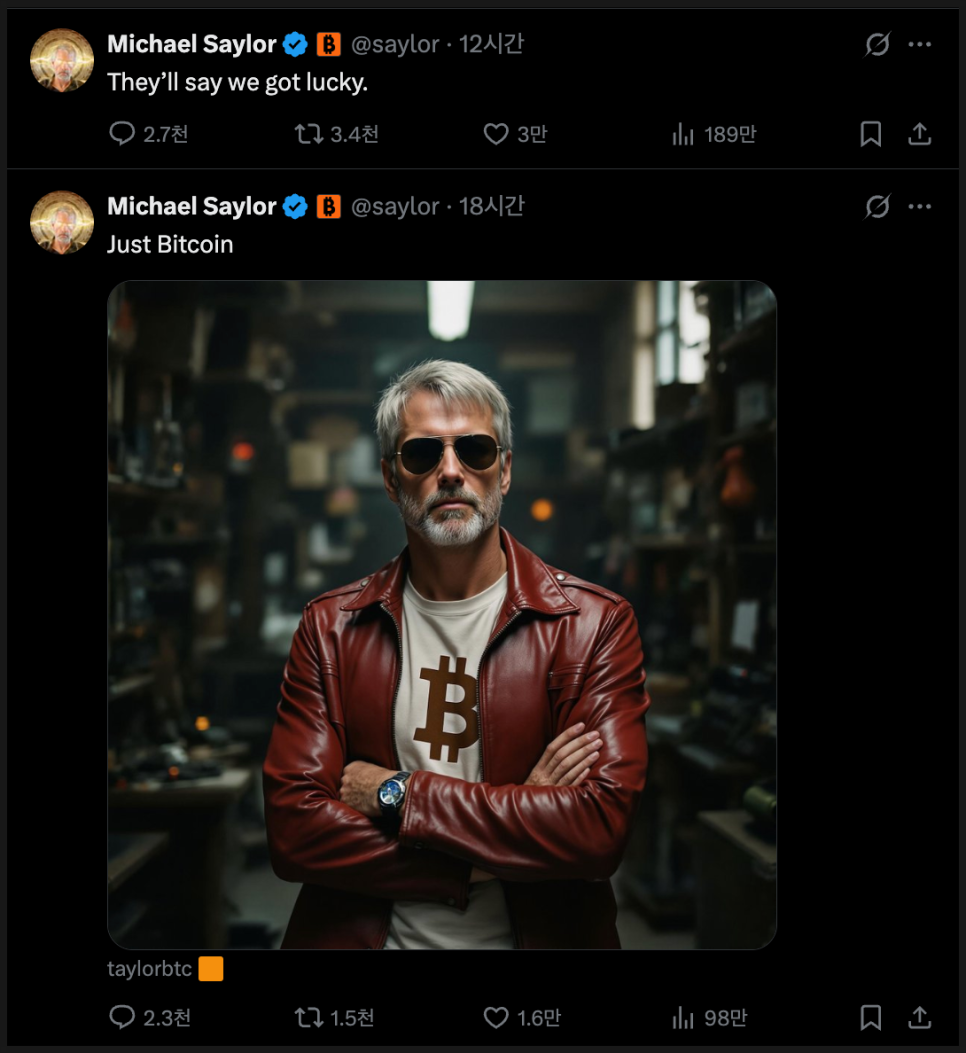
Task: Open Grok icon on "Just Bitcoin" post
Action: [x=877, y=207]
